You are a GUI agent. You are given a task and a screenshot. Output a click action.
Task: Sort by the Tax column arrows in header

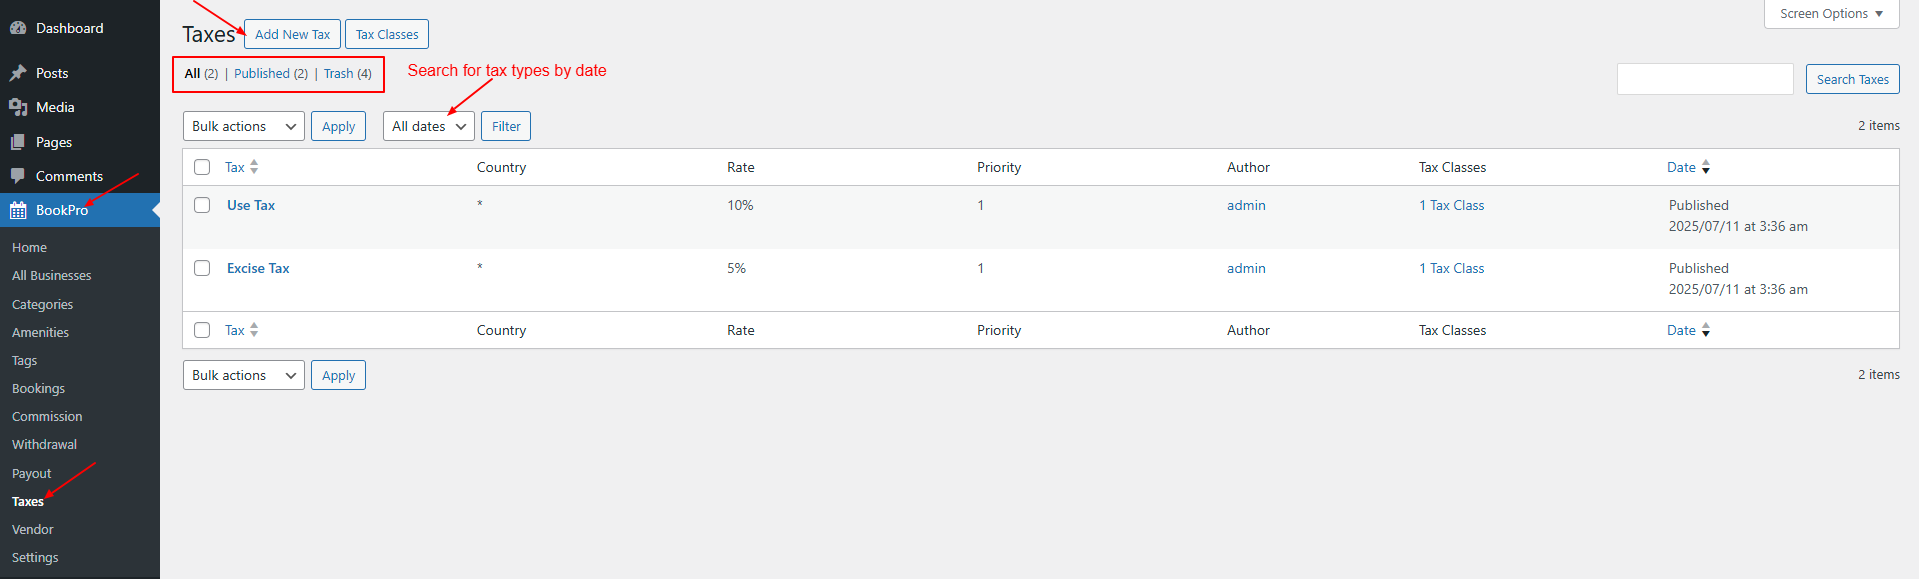(x=254, y=167)
